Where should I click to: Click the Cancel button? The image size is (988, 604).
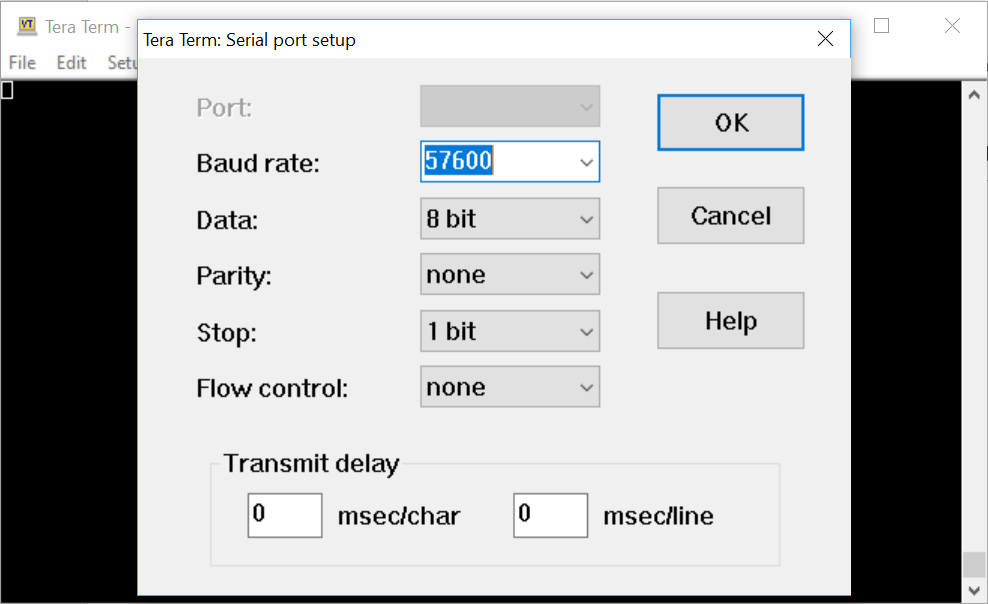point(731,215)
